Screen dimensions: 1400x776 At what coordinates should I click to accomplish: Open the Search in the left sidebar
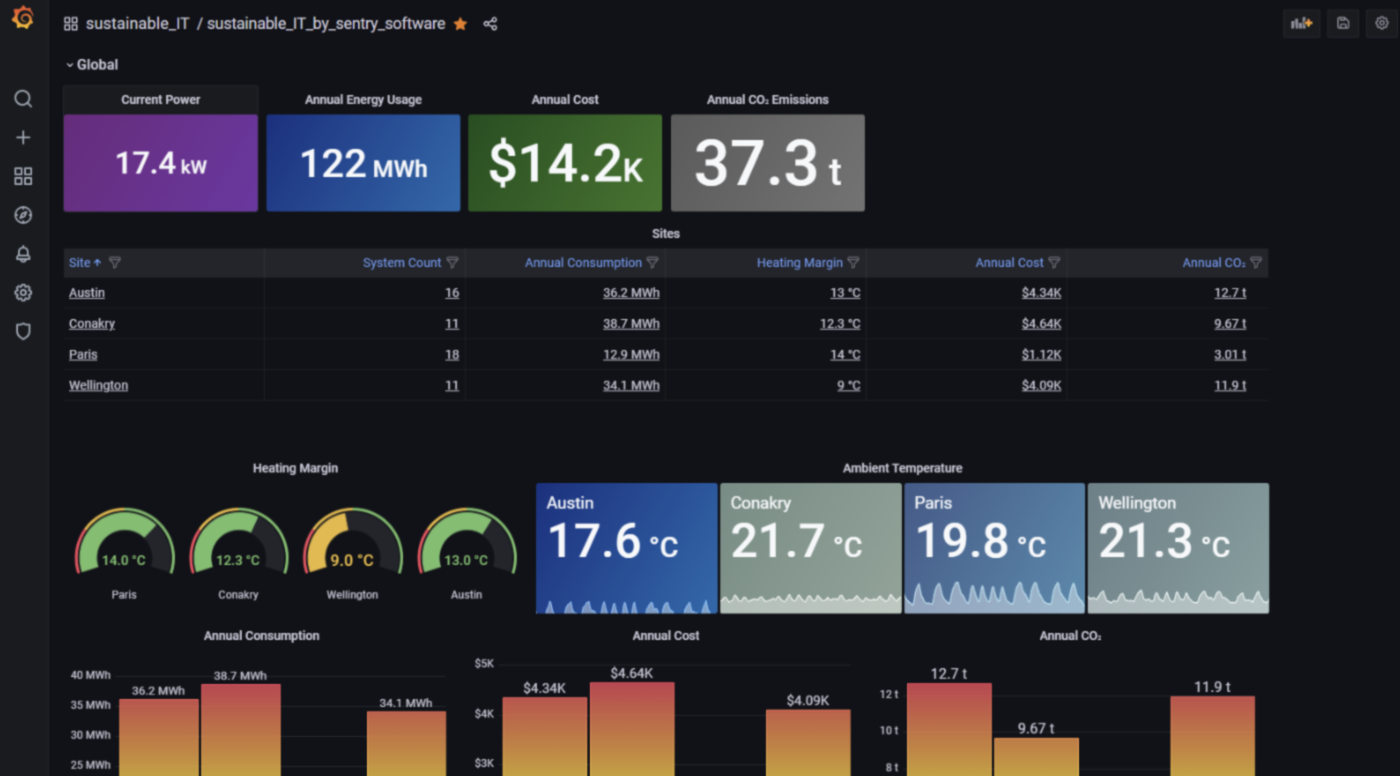pos(23,98)
